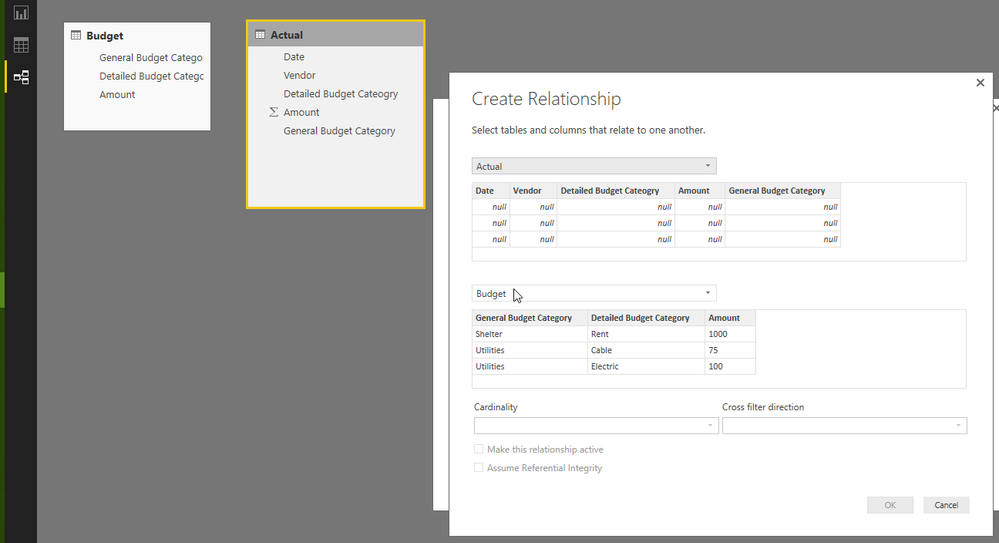Select the Date column header in Actual preview
This screenshot has width=999, height=543.
491,191
